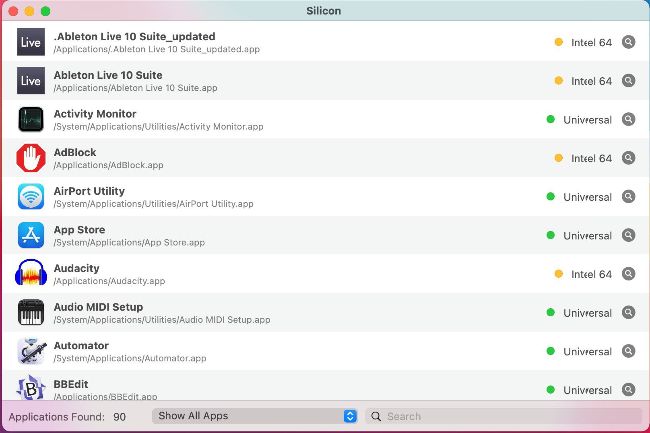Click magnifier button for Audio MIDI Setup
Image resolution: width=650 pixels, height=433 pixels.
pyautogui.click(x=628, y=313)
